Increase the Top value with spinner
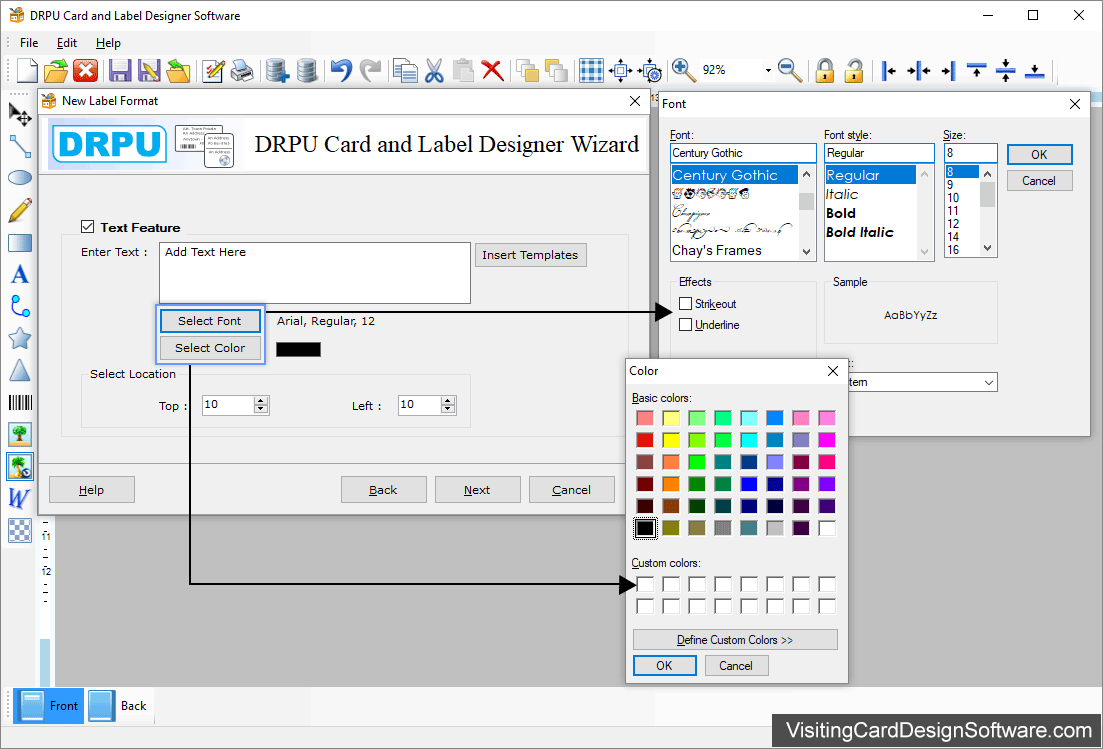1103x749 pixels. click(261, 401)
